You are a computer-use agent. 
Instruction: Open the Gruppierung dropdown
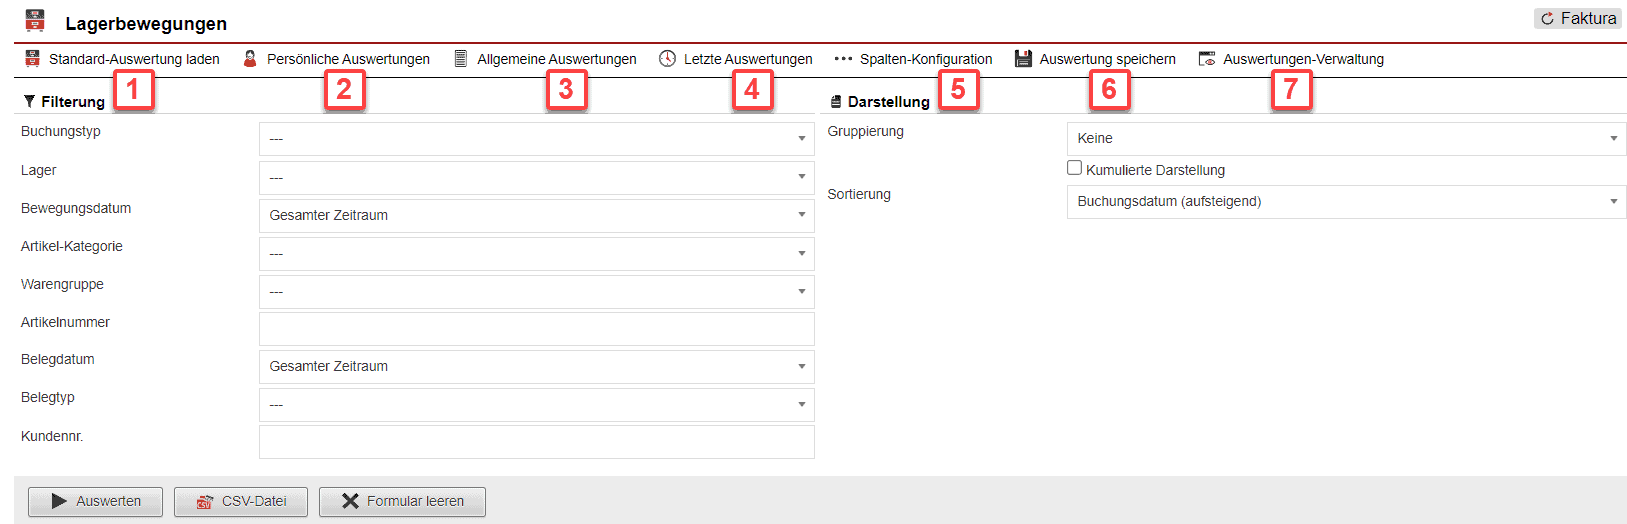pyautogui.click(x=1345, y=138)
